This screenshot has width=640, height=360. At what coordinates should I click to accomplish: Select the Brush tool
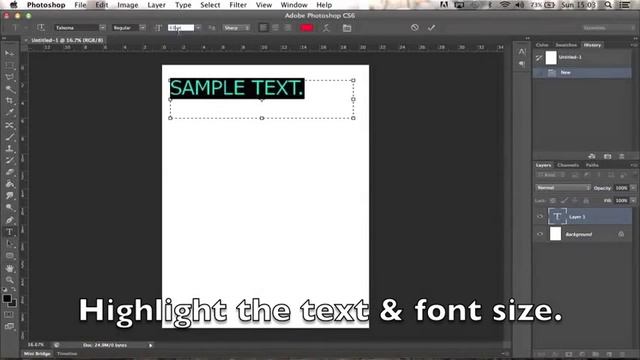pyautogui.click(x=9, y=137)
